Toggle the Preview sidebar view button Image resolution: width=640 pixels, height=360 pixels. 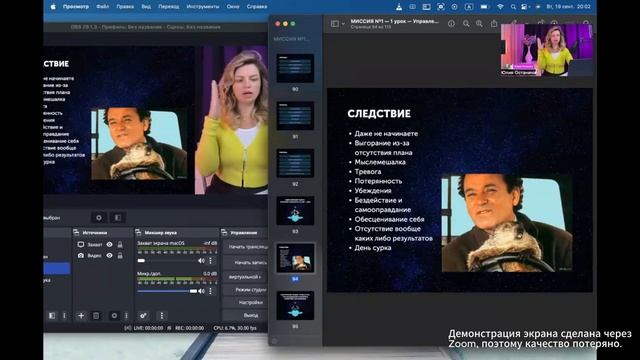coord(335,24)
